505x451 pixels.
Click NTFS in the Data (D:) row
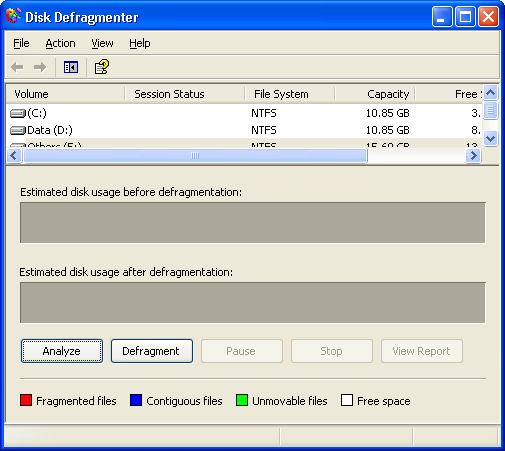264,130
